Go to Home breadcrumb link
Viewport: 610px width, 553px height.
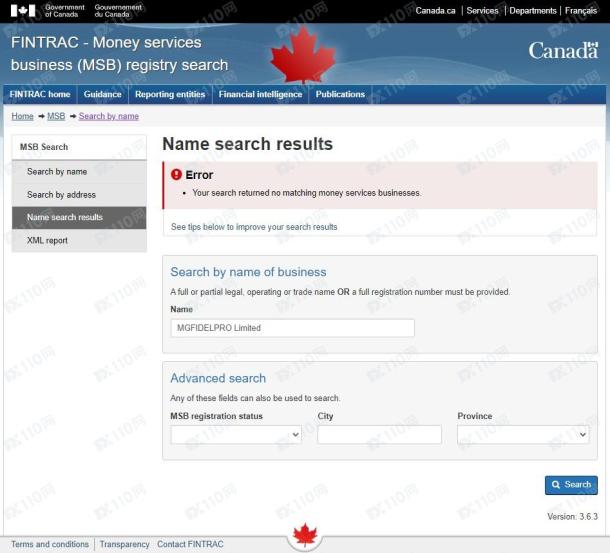(23, 116)
